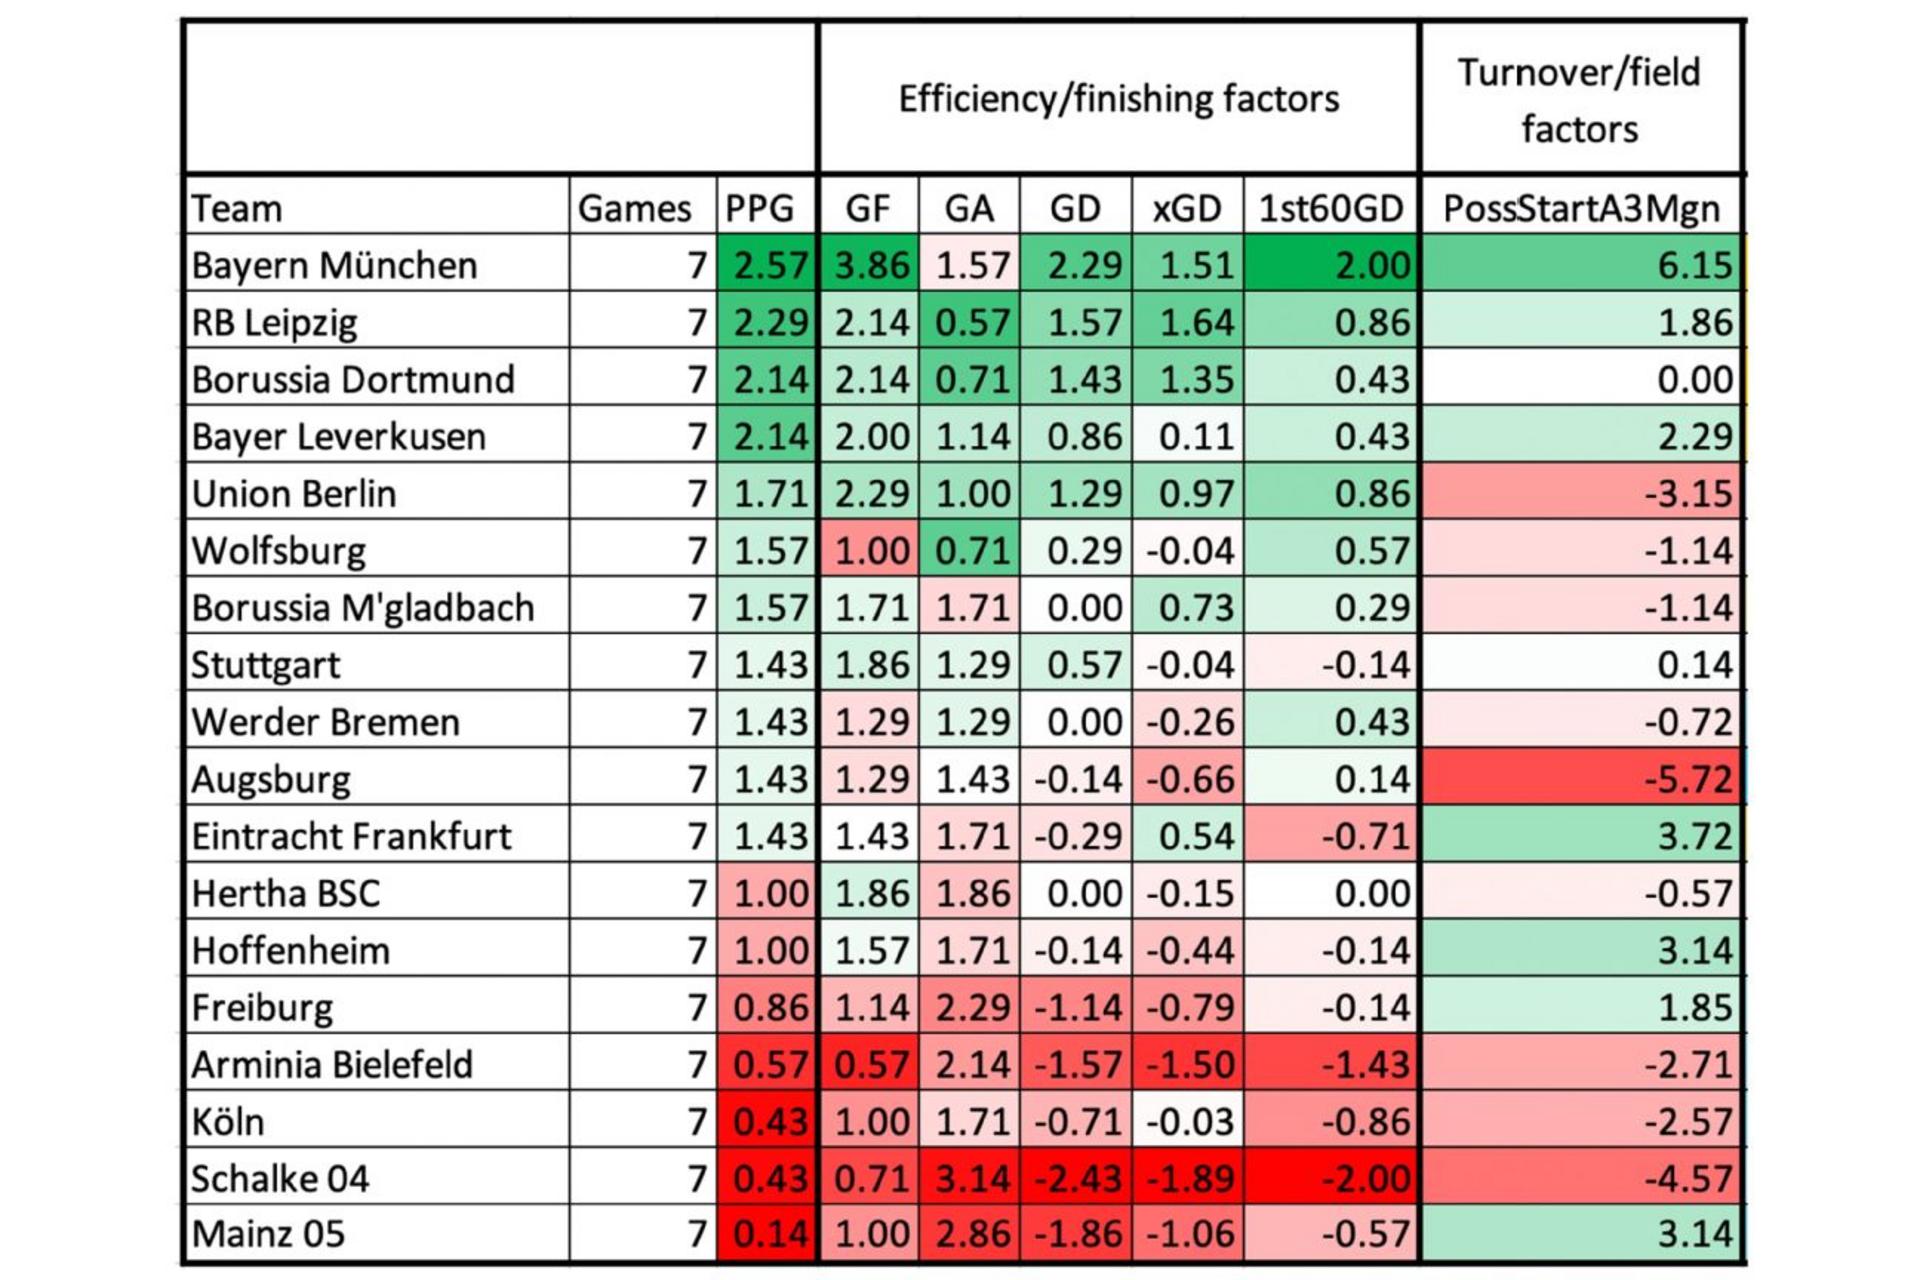1920x1280 pixels.
Task: Click the Team column header
Action: click(237, 208)
